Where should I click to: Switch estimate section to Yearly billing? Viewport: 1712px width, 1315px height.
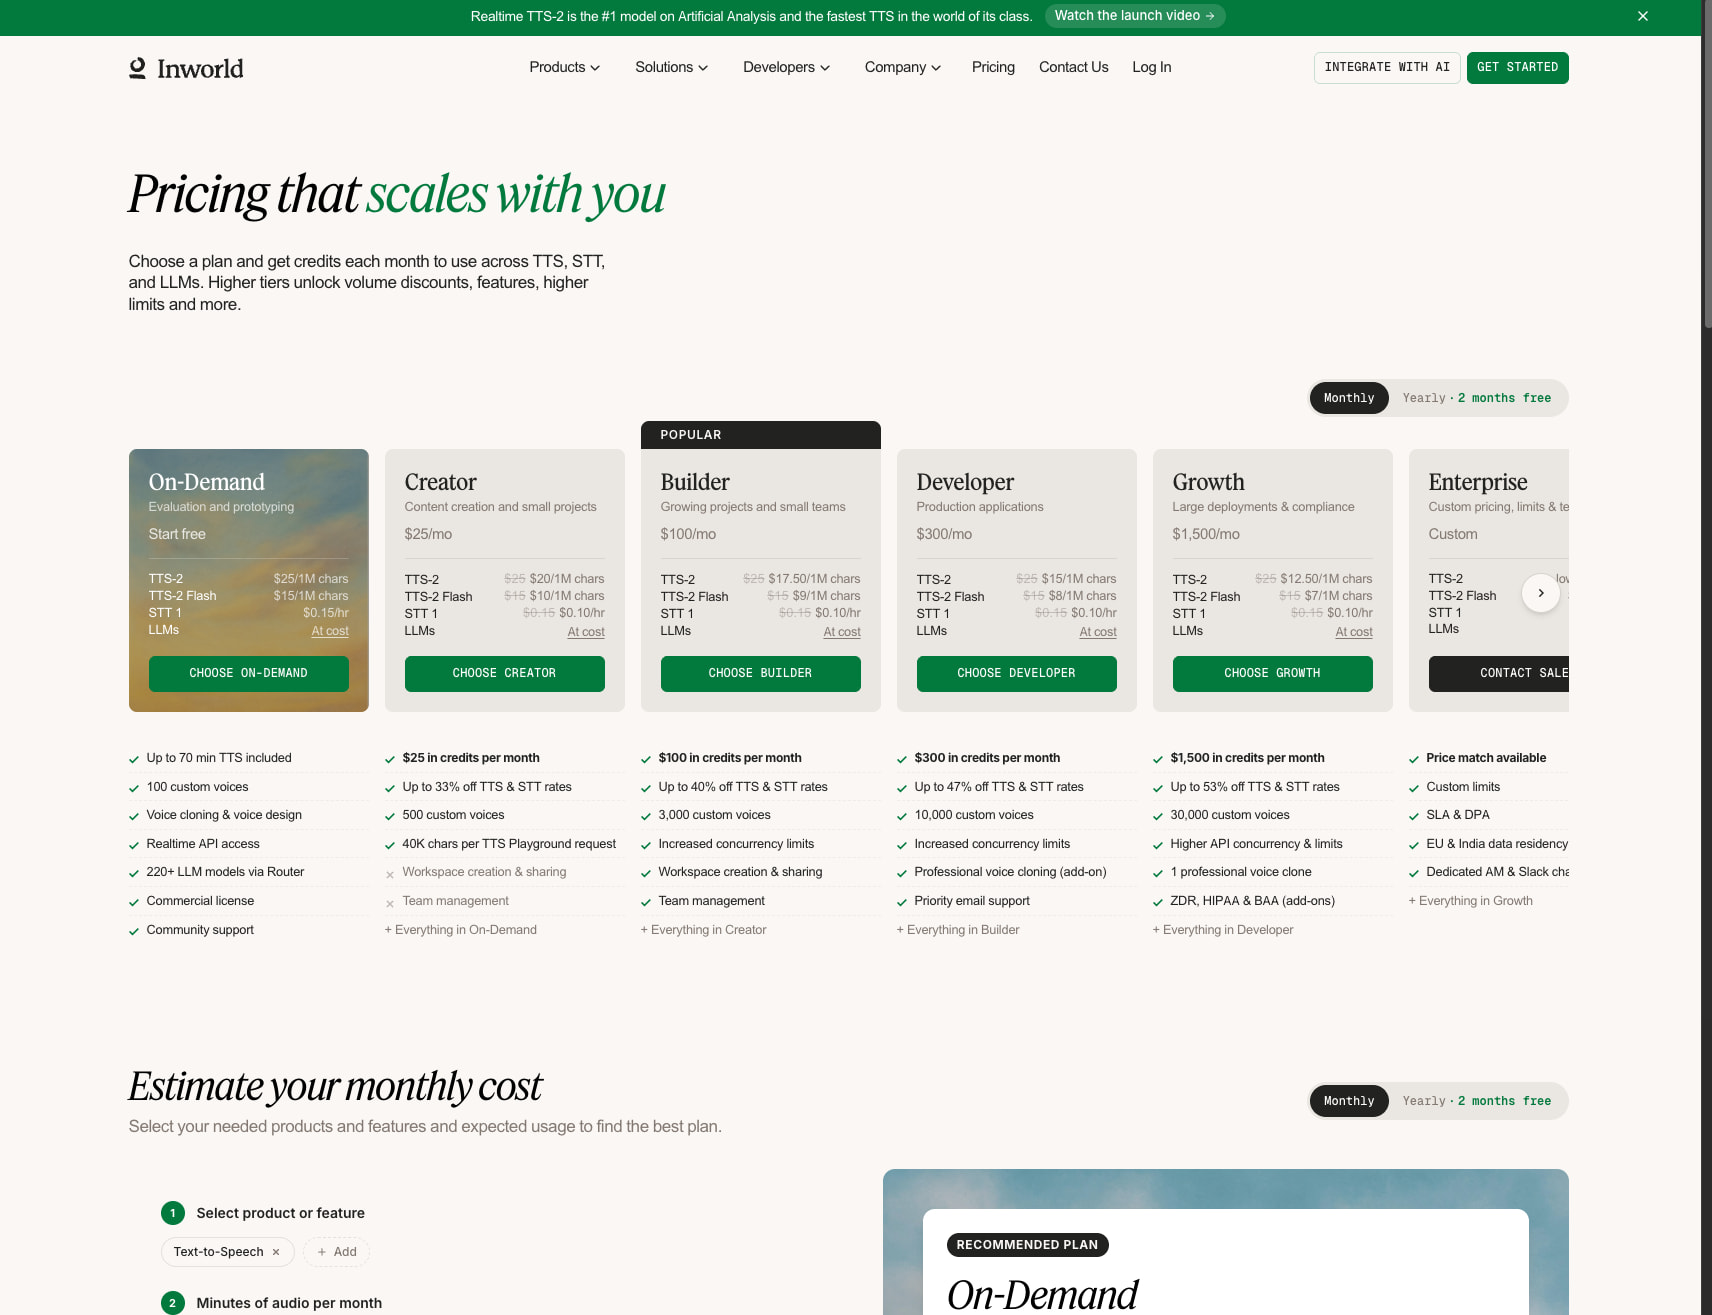point(1477,1101)
